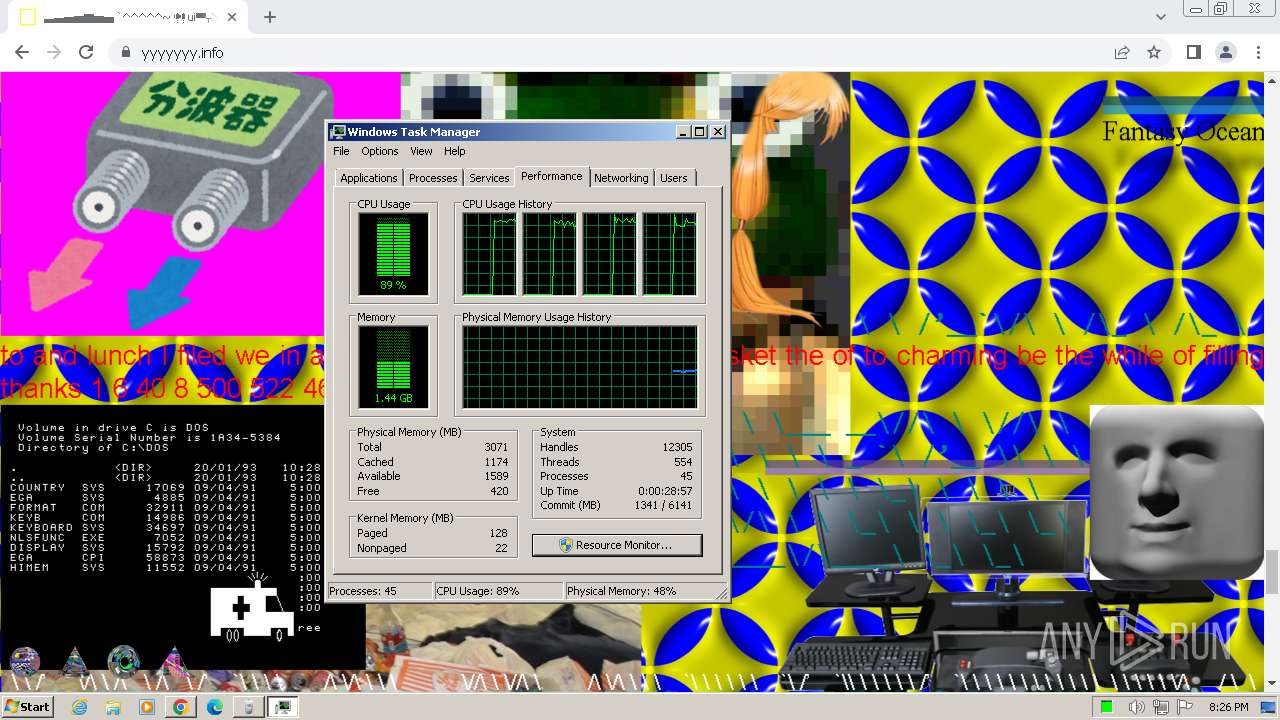Minimize the Task Manager window
The height and width of the screenshot is (720, 1280).
point(683,132)
